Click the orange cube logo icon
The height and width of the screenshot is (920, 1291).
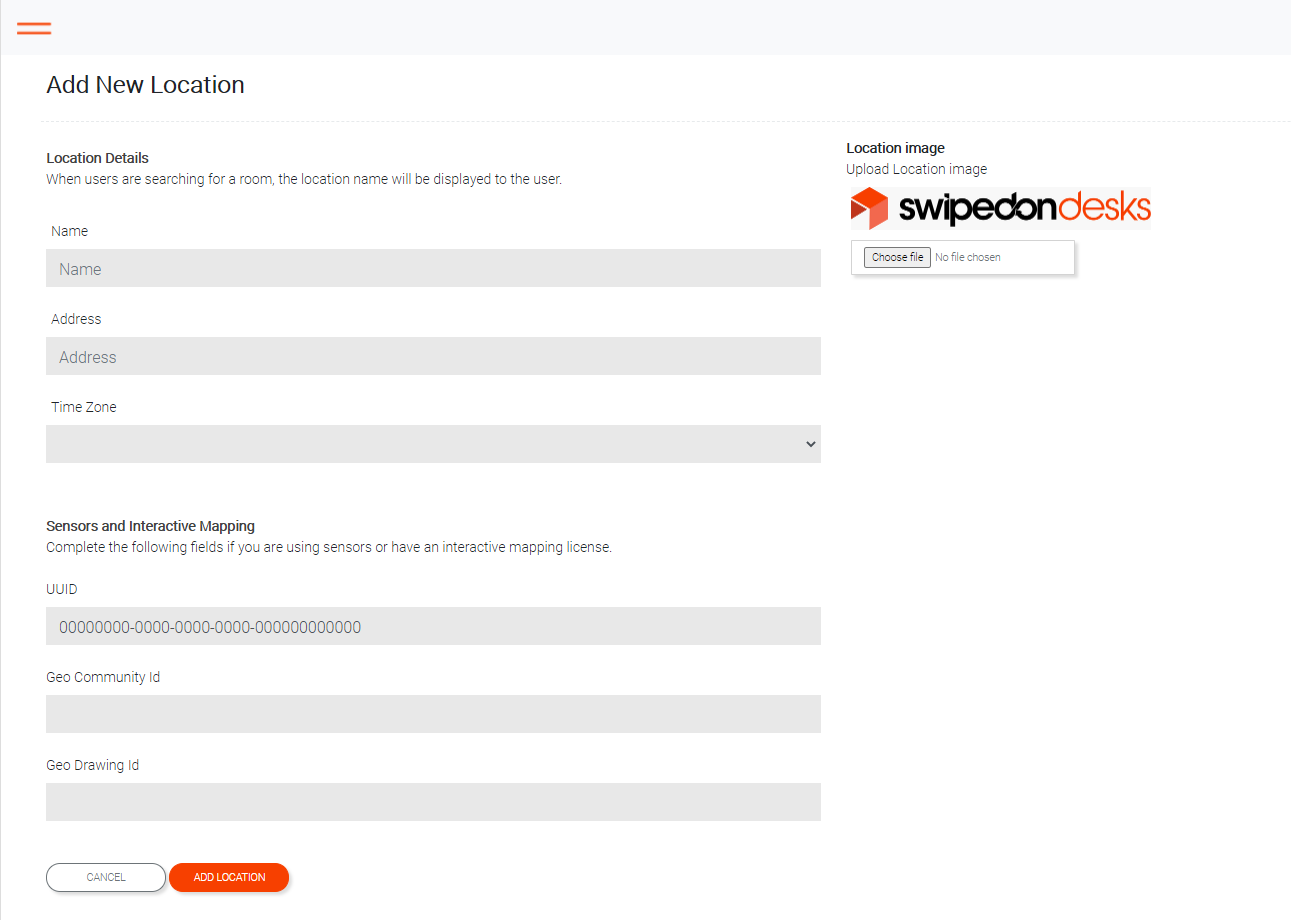tap(869, 208)
